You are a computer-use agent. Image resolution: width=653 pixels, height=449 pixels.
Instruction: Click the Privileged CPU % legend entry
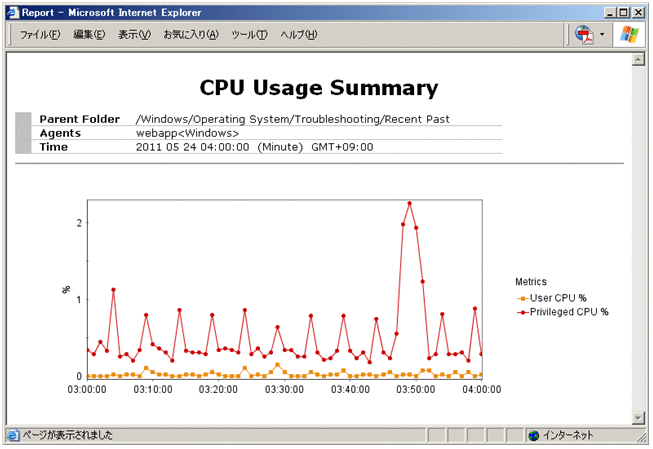tap(569, 312)
